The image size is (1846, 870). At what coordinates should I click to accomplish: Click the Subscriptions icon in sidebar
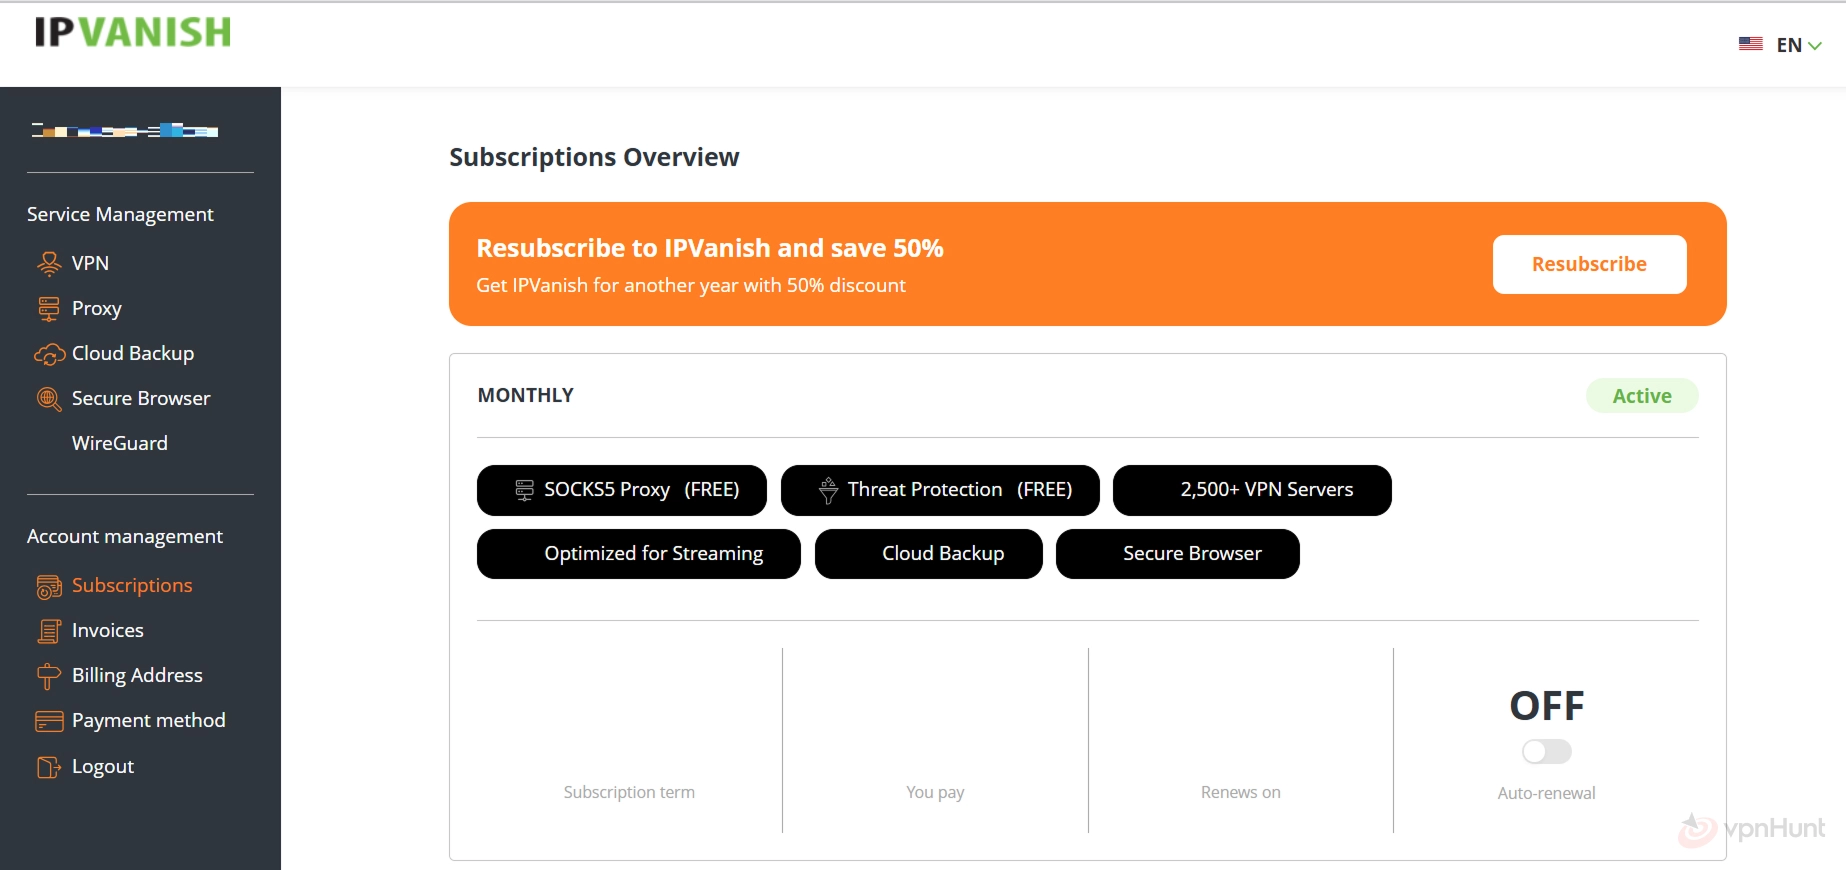(x=48, y=587)
